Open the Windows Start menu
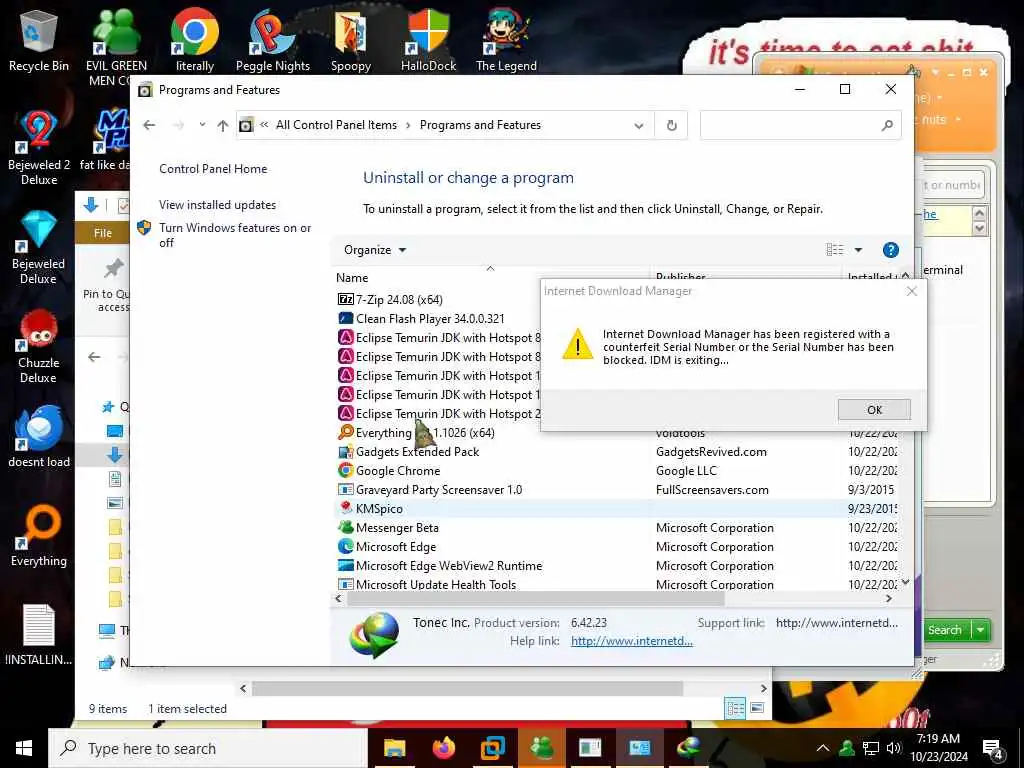Viewport: 1024px width, 768px height. point(24,748)
